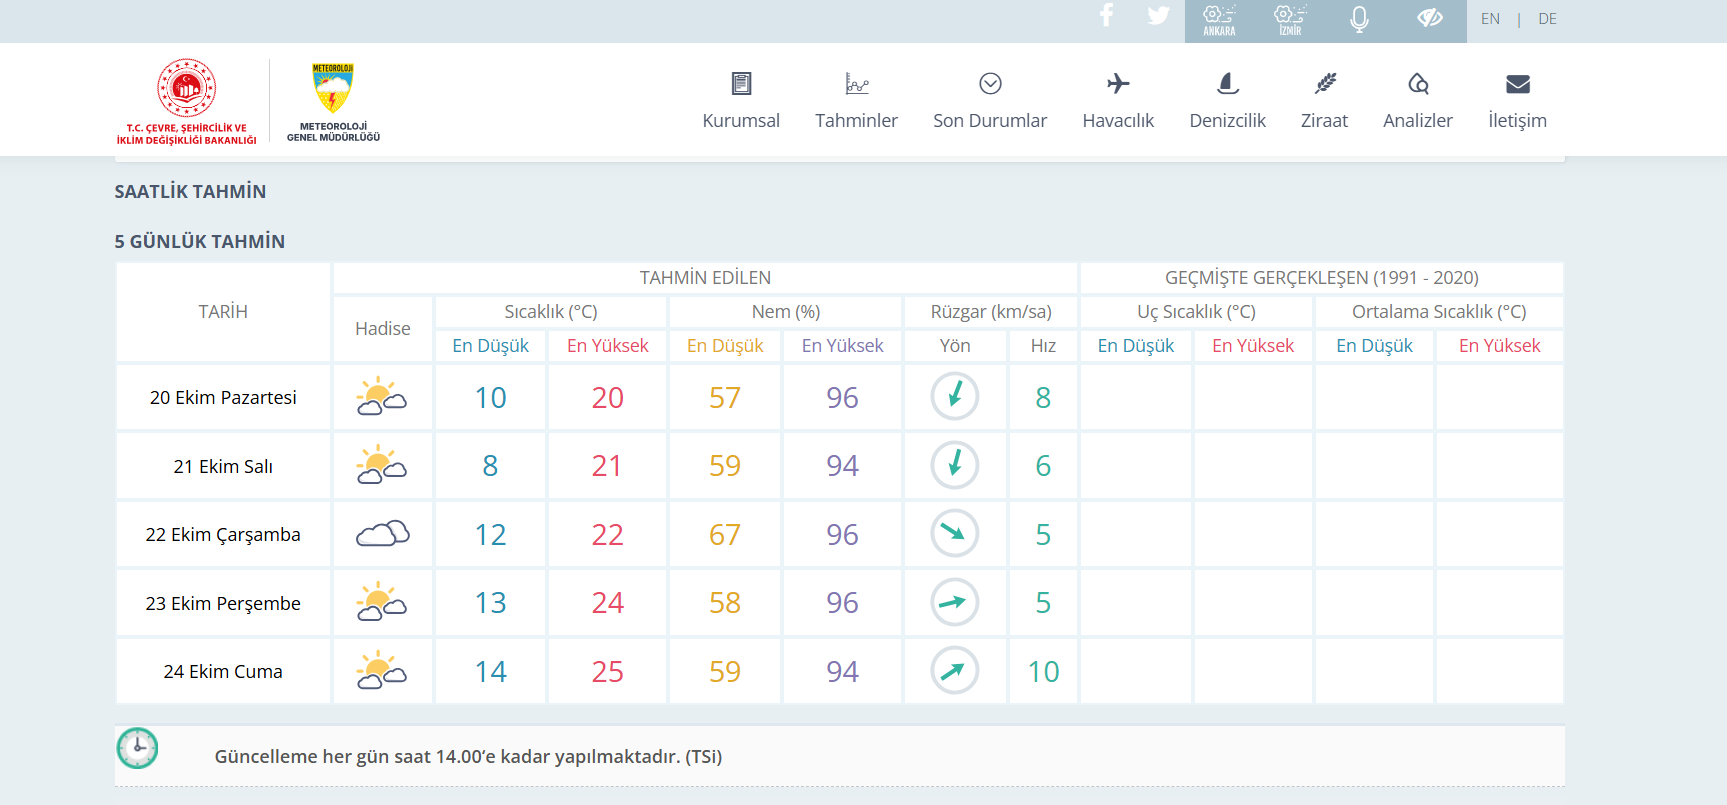1727x805 pixels.
Task: Open the Twitter bird icon
Action: coord(1158,16)
